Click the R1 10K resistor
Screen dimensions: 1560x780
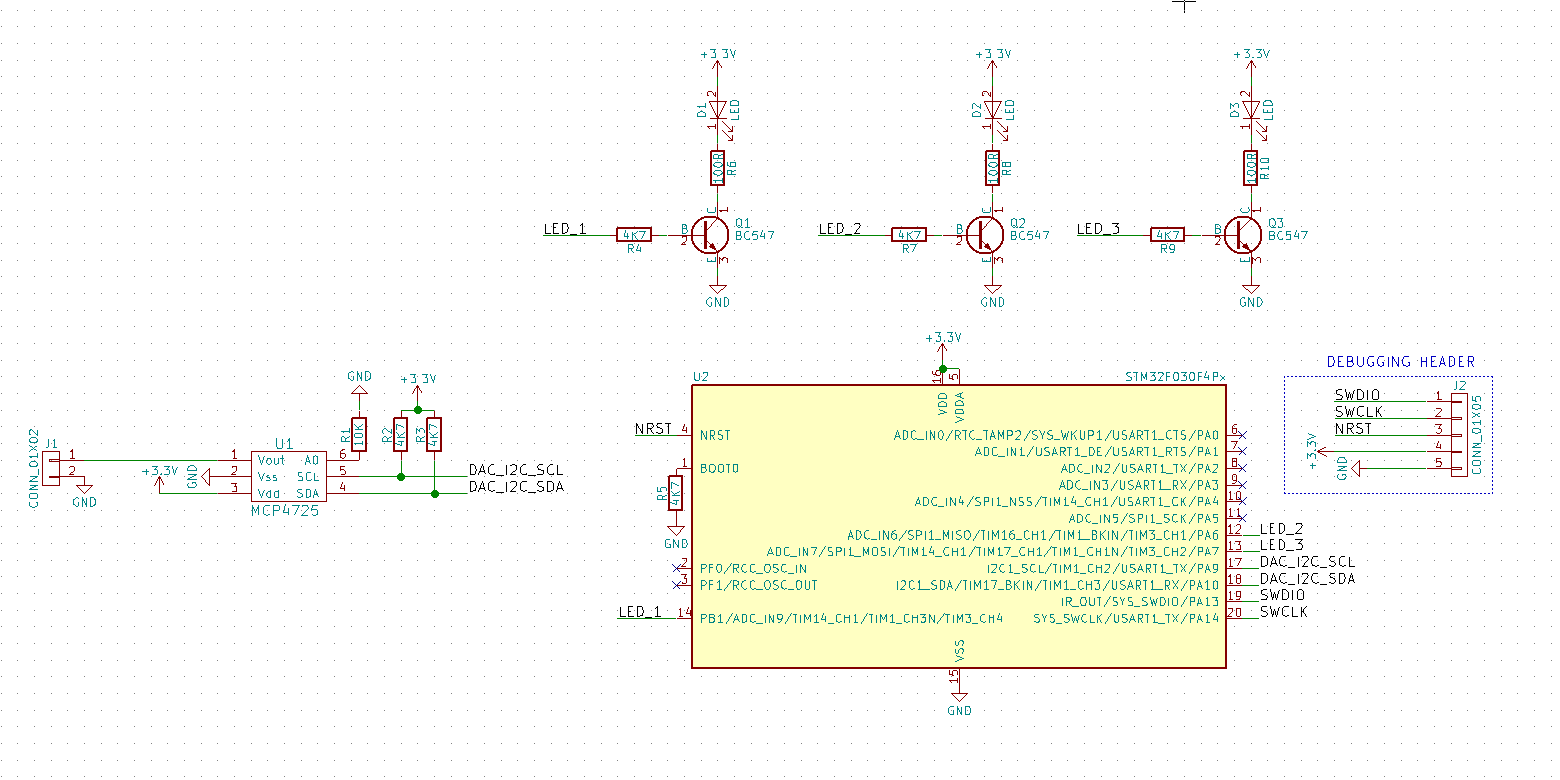[x=359, y=434]
